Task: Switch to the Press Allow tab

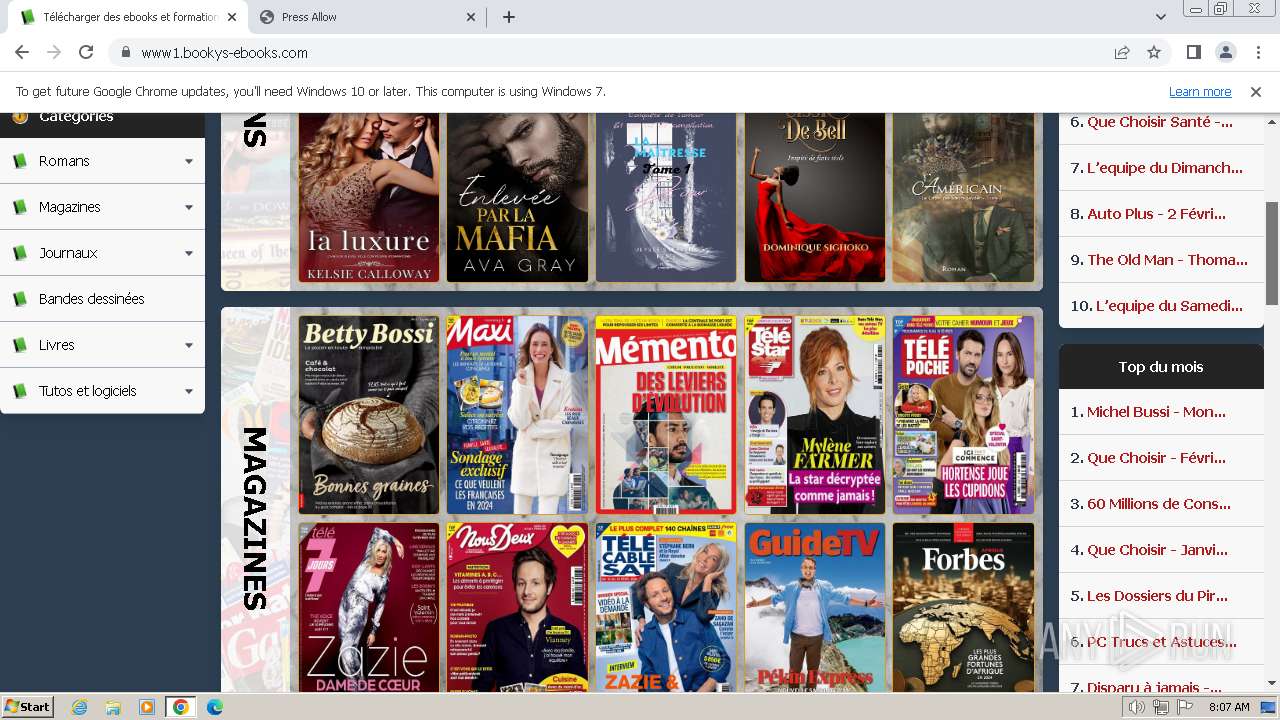Action: coord(366,17)
